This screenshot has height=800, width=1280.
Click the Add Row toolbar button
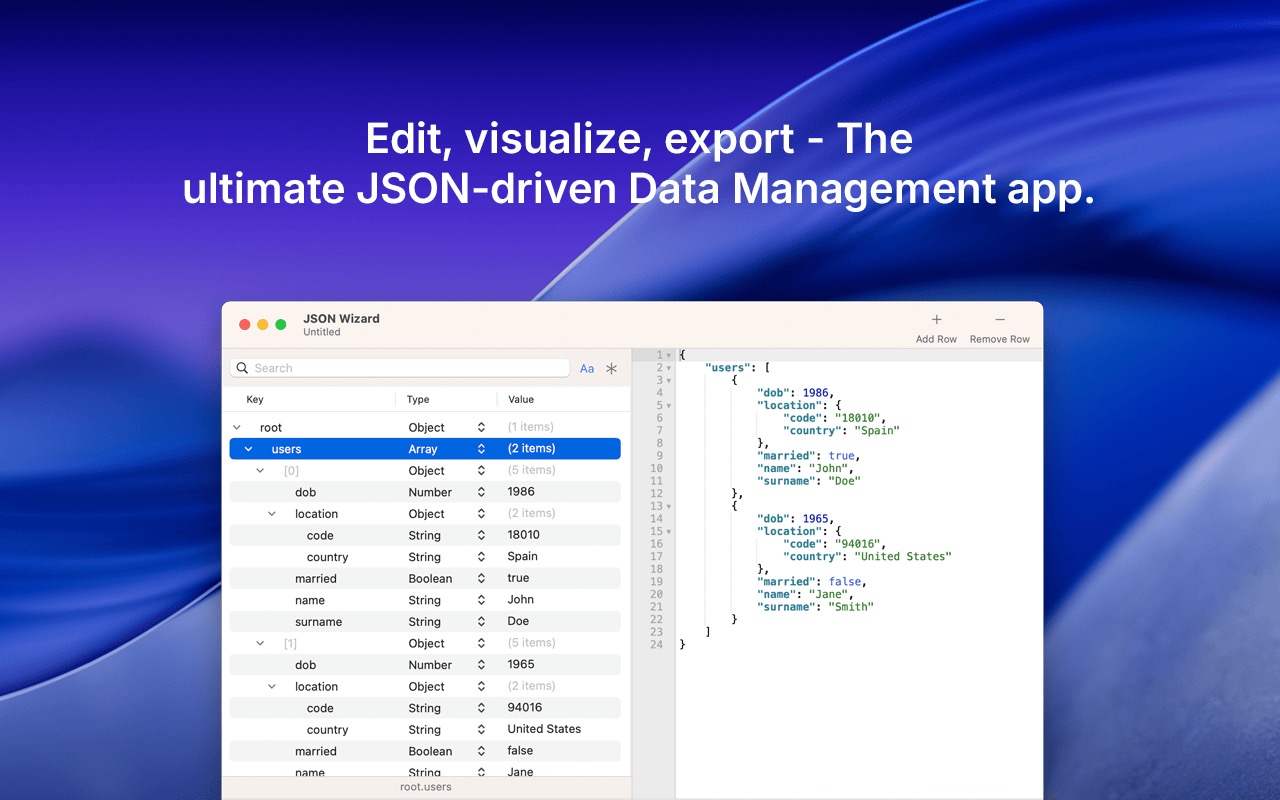[x=936, y=328]
